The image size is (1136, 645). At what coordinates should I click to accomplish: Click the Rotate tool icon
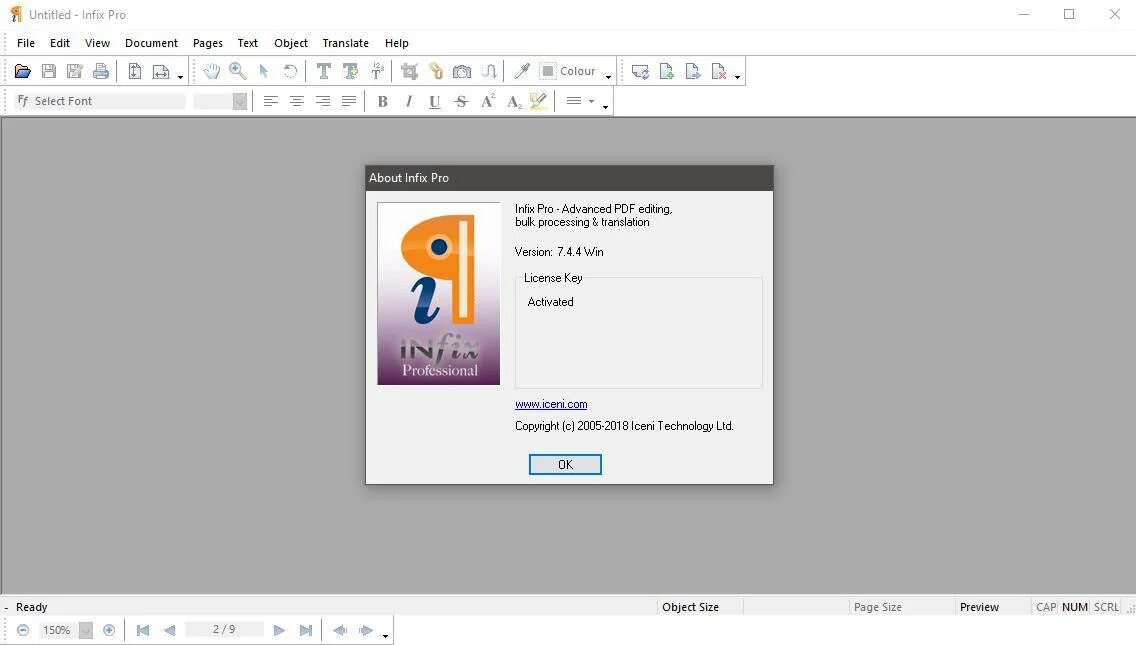[x=290, y=71]
